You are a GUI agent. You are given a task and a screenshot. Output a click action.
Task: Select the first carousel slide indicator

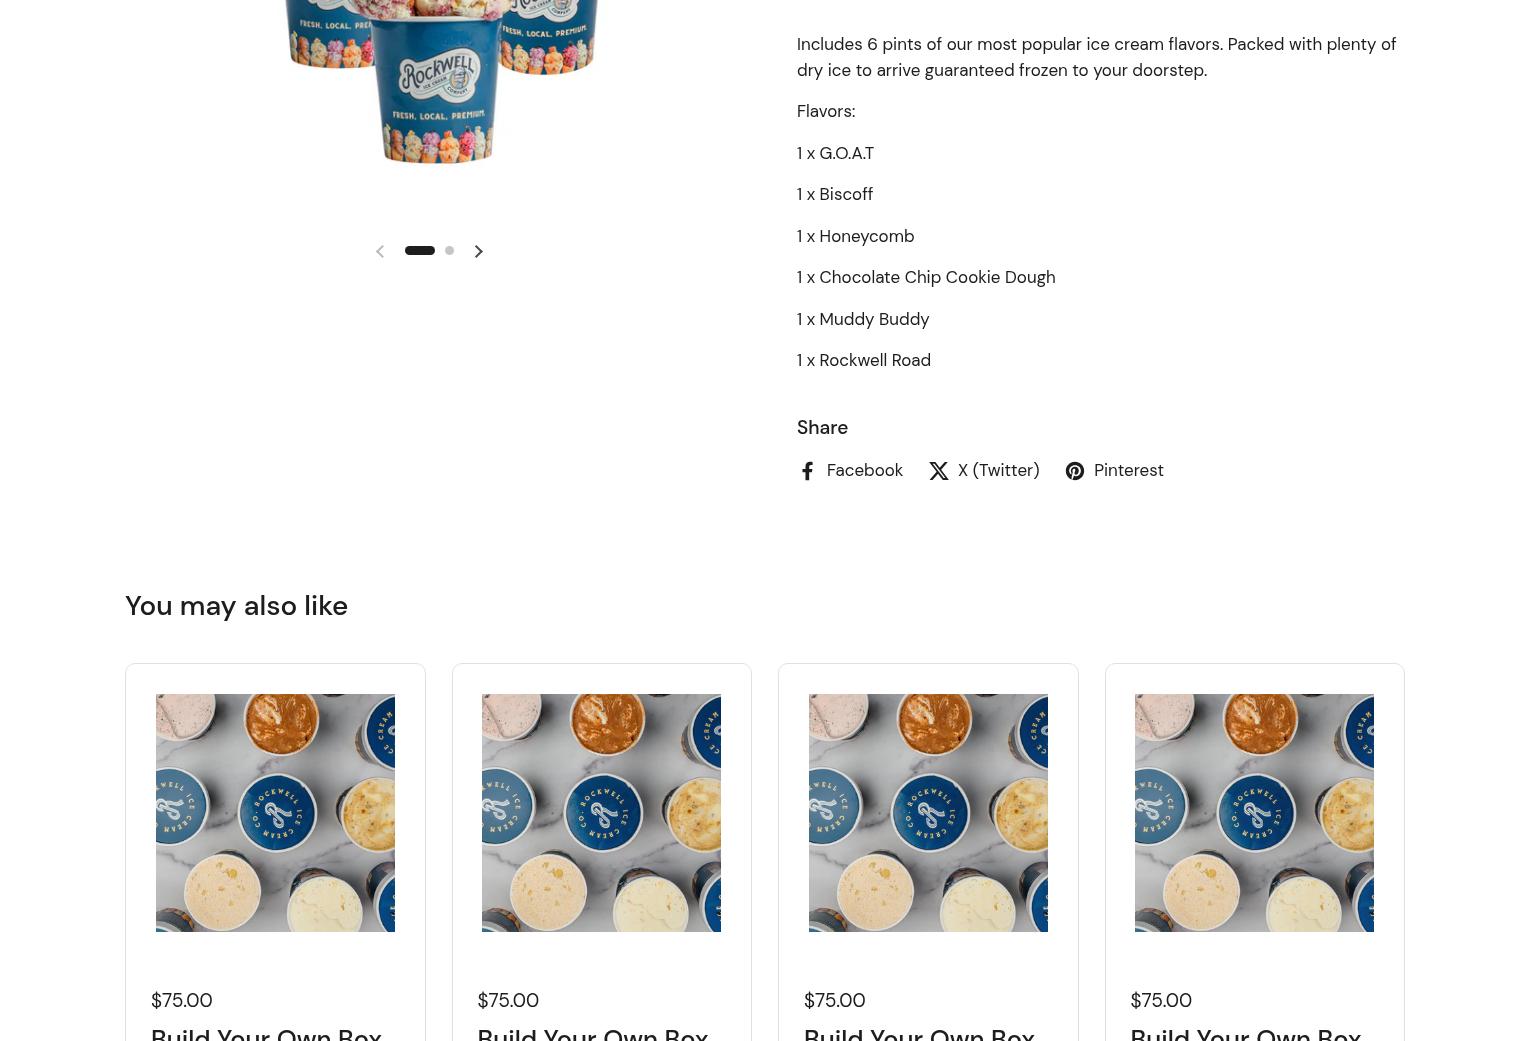pyautogui.click(x=419, y=251)
